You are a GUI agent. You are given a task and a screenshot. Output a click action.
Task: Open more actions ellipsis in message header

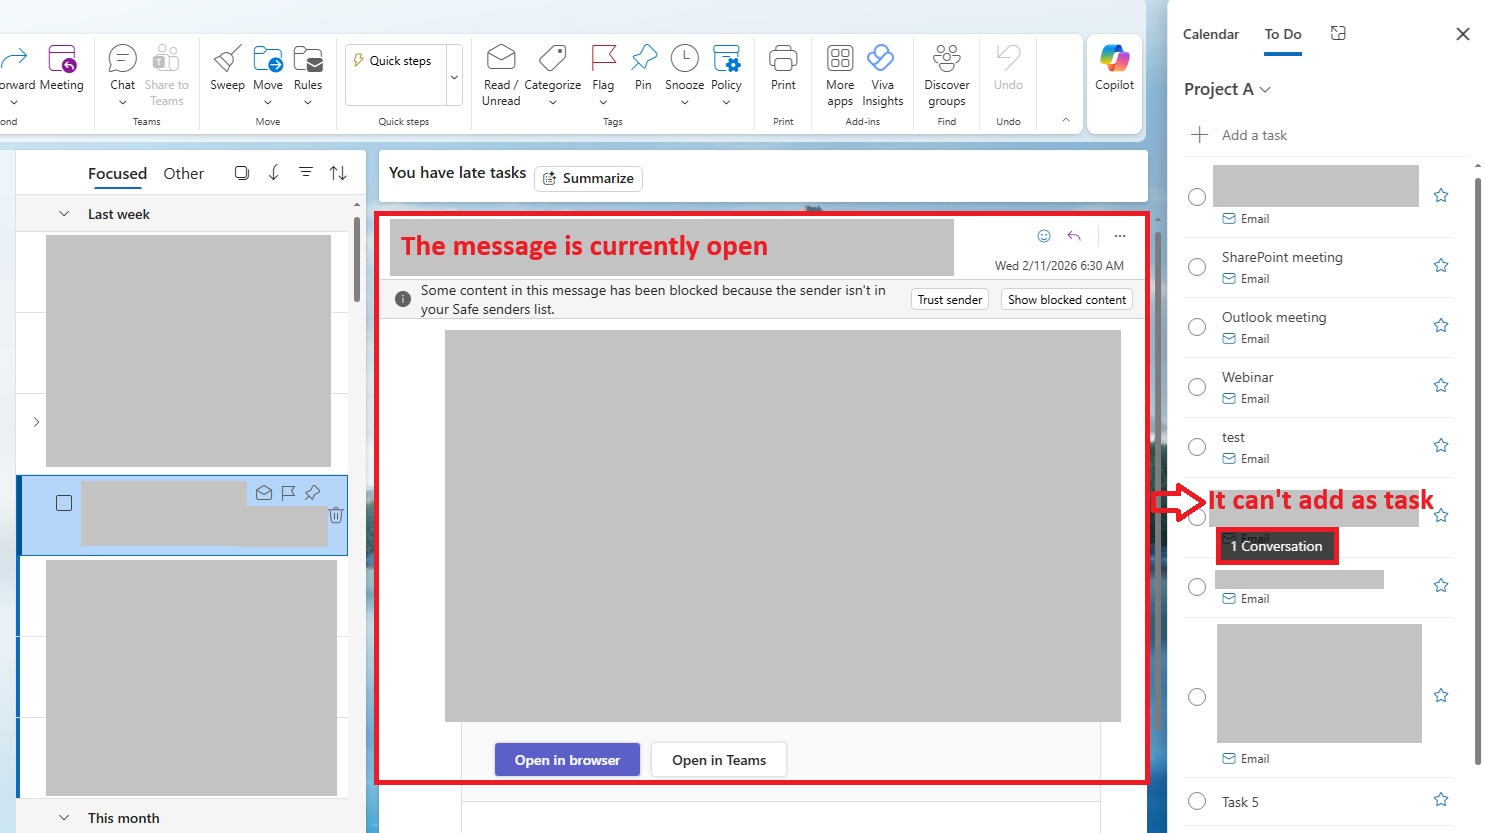tap(1120, 236)
